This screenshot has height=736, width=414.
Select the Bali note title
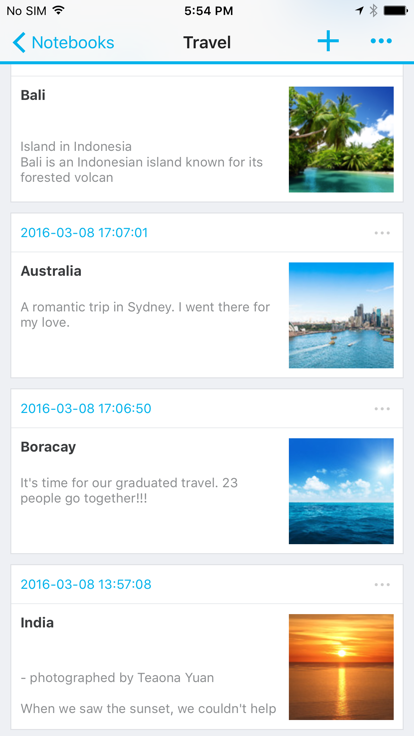pos(33,95)
